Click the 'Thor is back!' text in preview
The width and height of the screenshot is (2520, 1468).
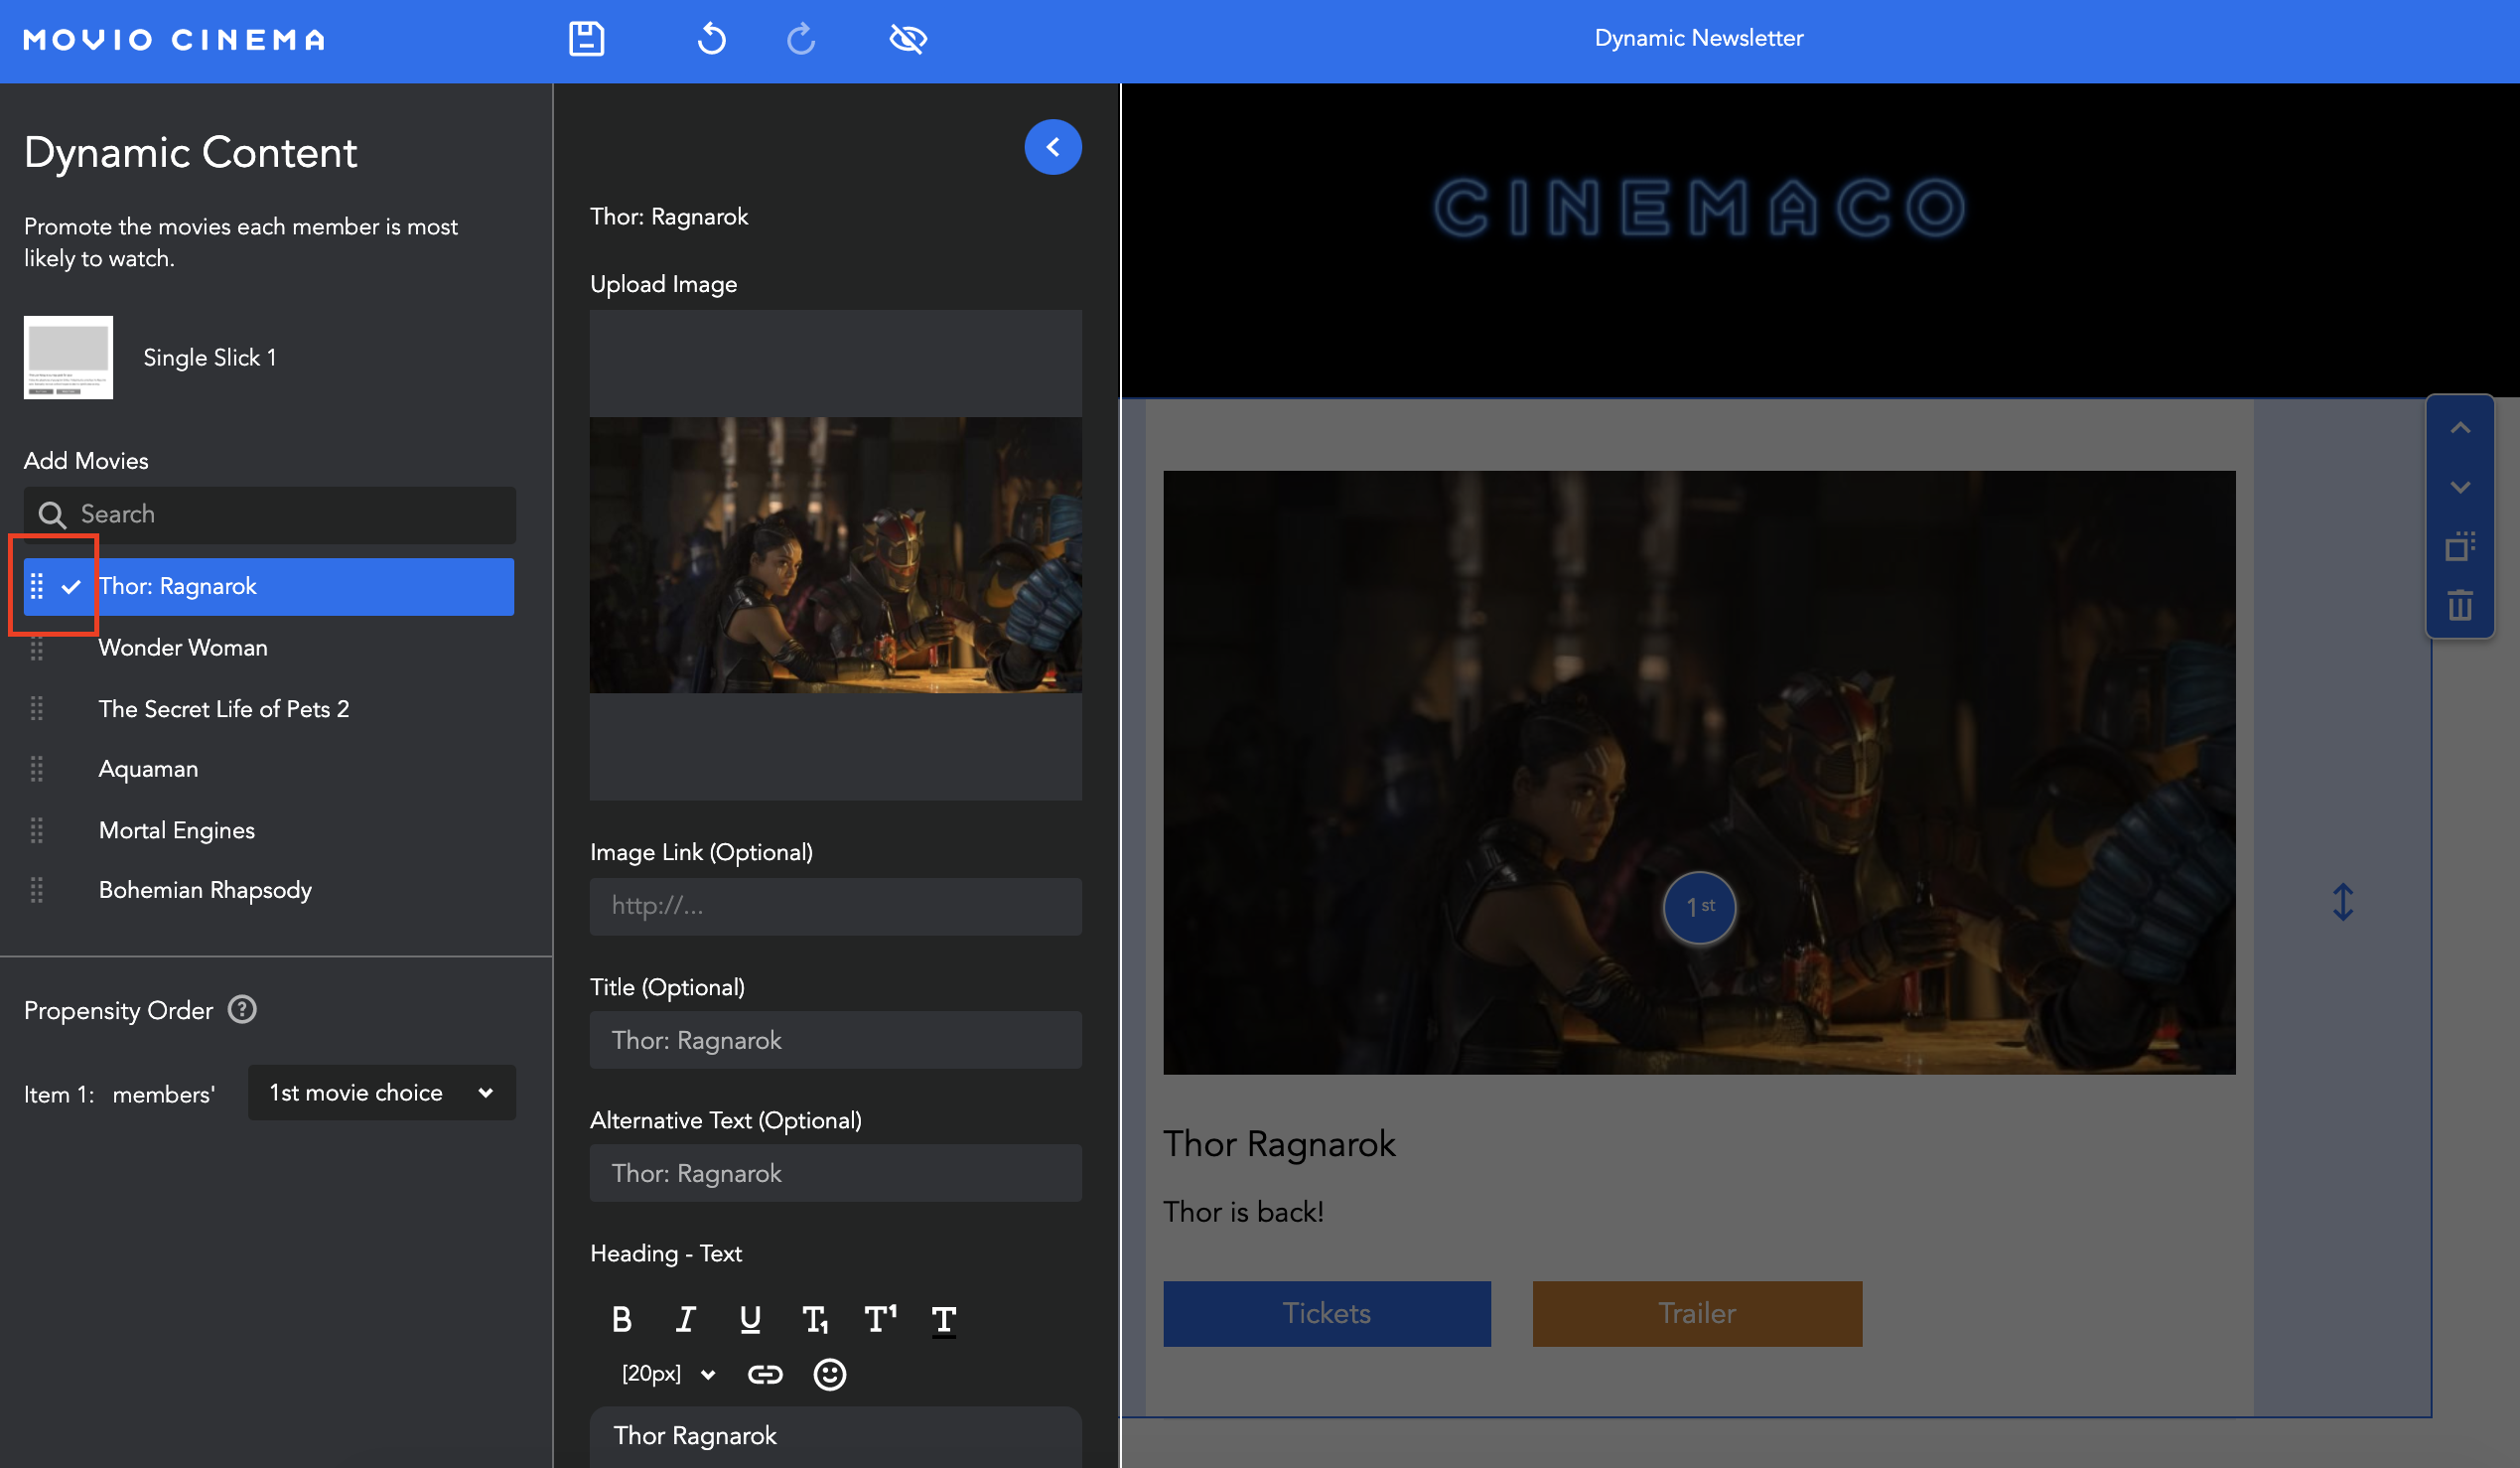[1244, 1212]
